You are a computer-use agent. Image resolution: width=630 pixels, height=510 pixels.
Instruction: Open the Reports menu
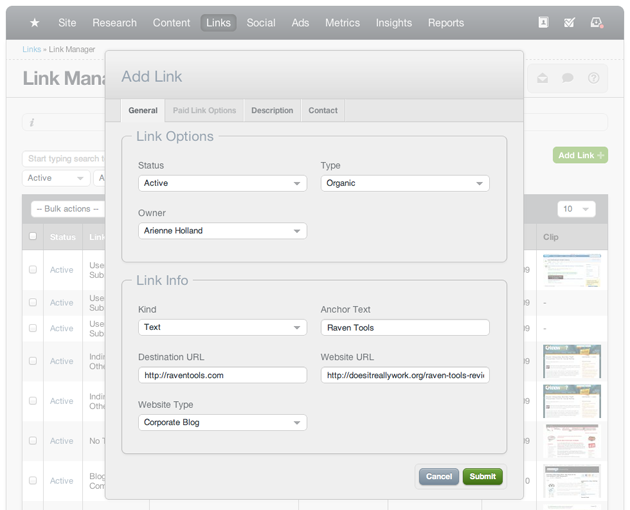[x=446, y=23]
